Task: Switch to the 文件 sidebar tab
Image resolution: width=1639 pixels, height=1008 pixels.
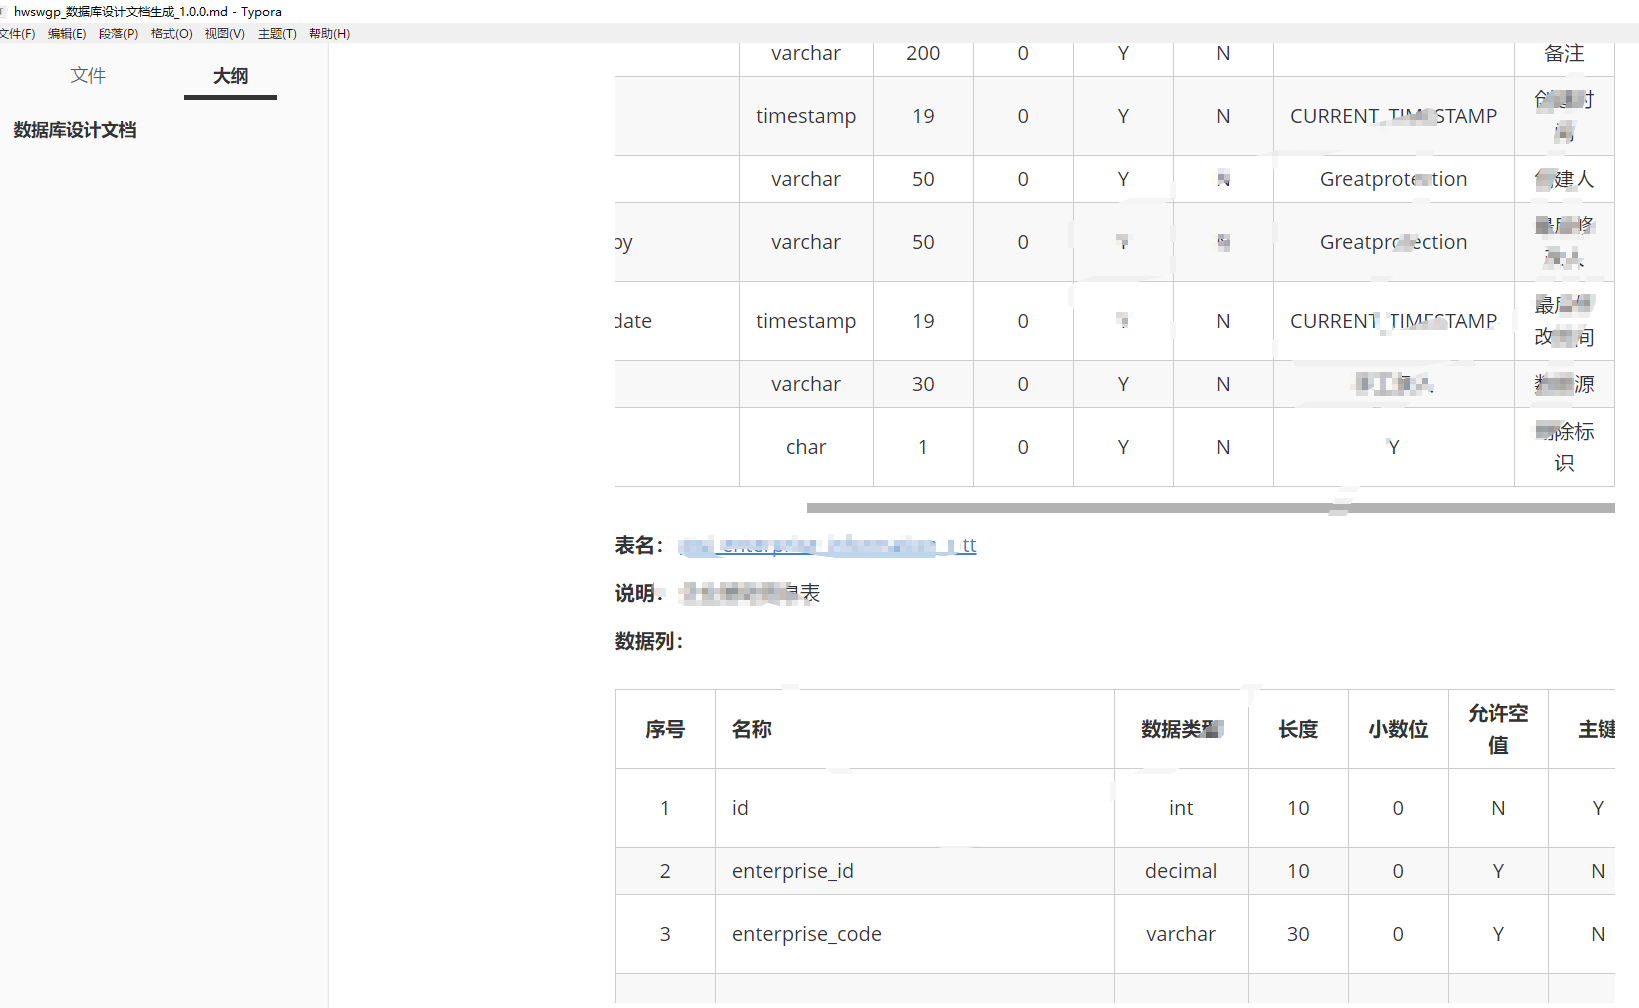Action: point(88,76)
